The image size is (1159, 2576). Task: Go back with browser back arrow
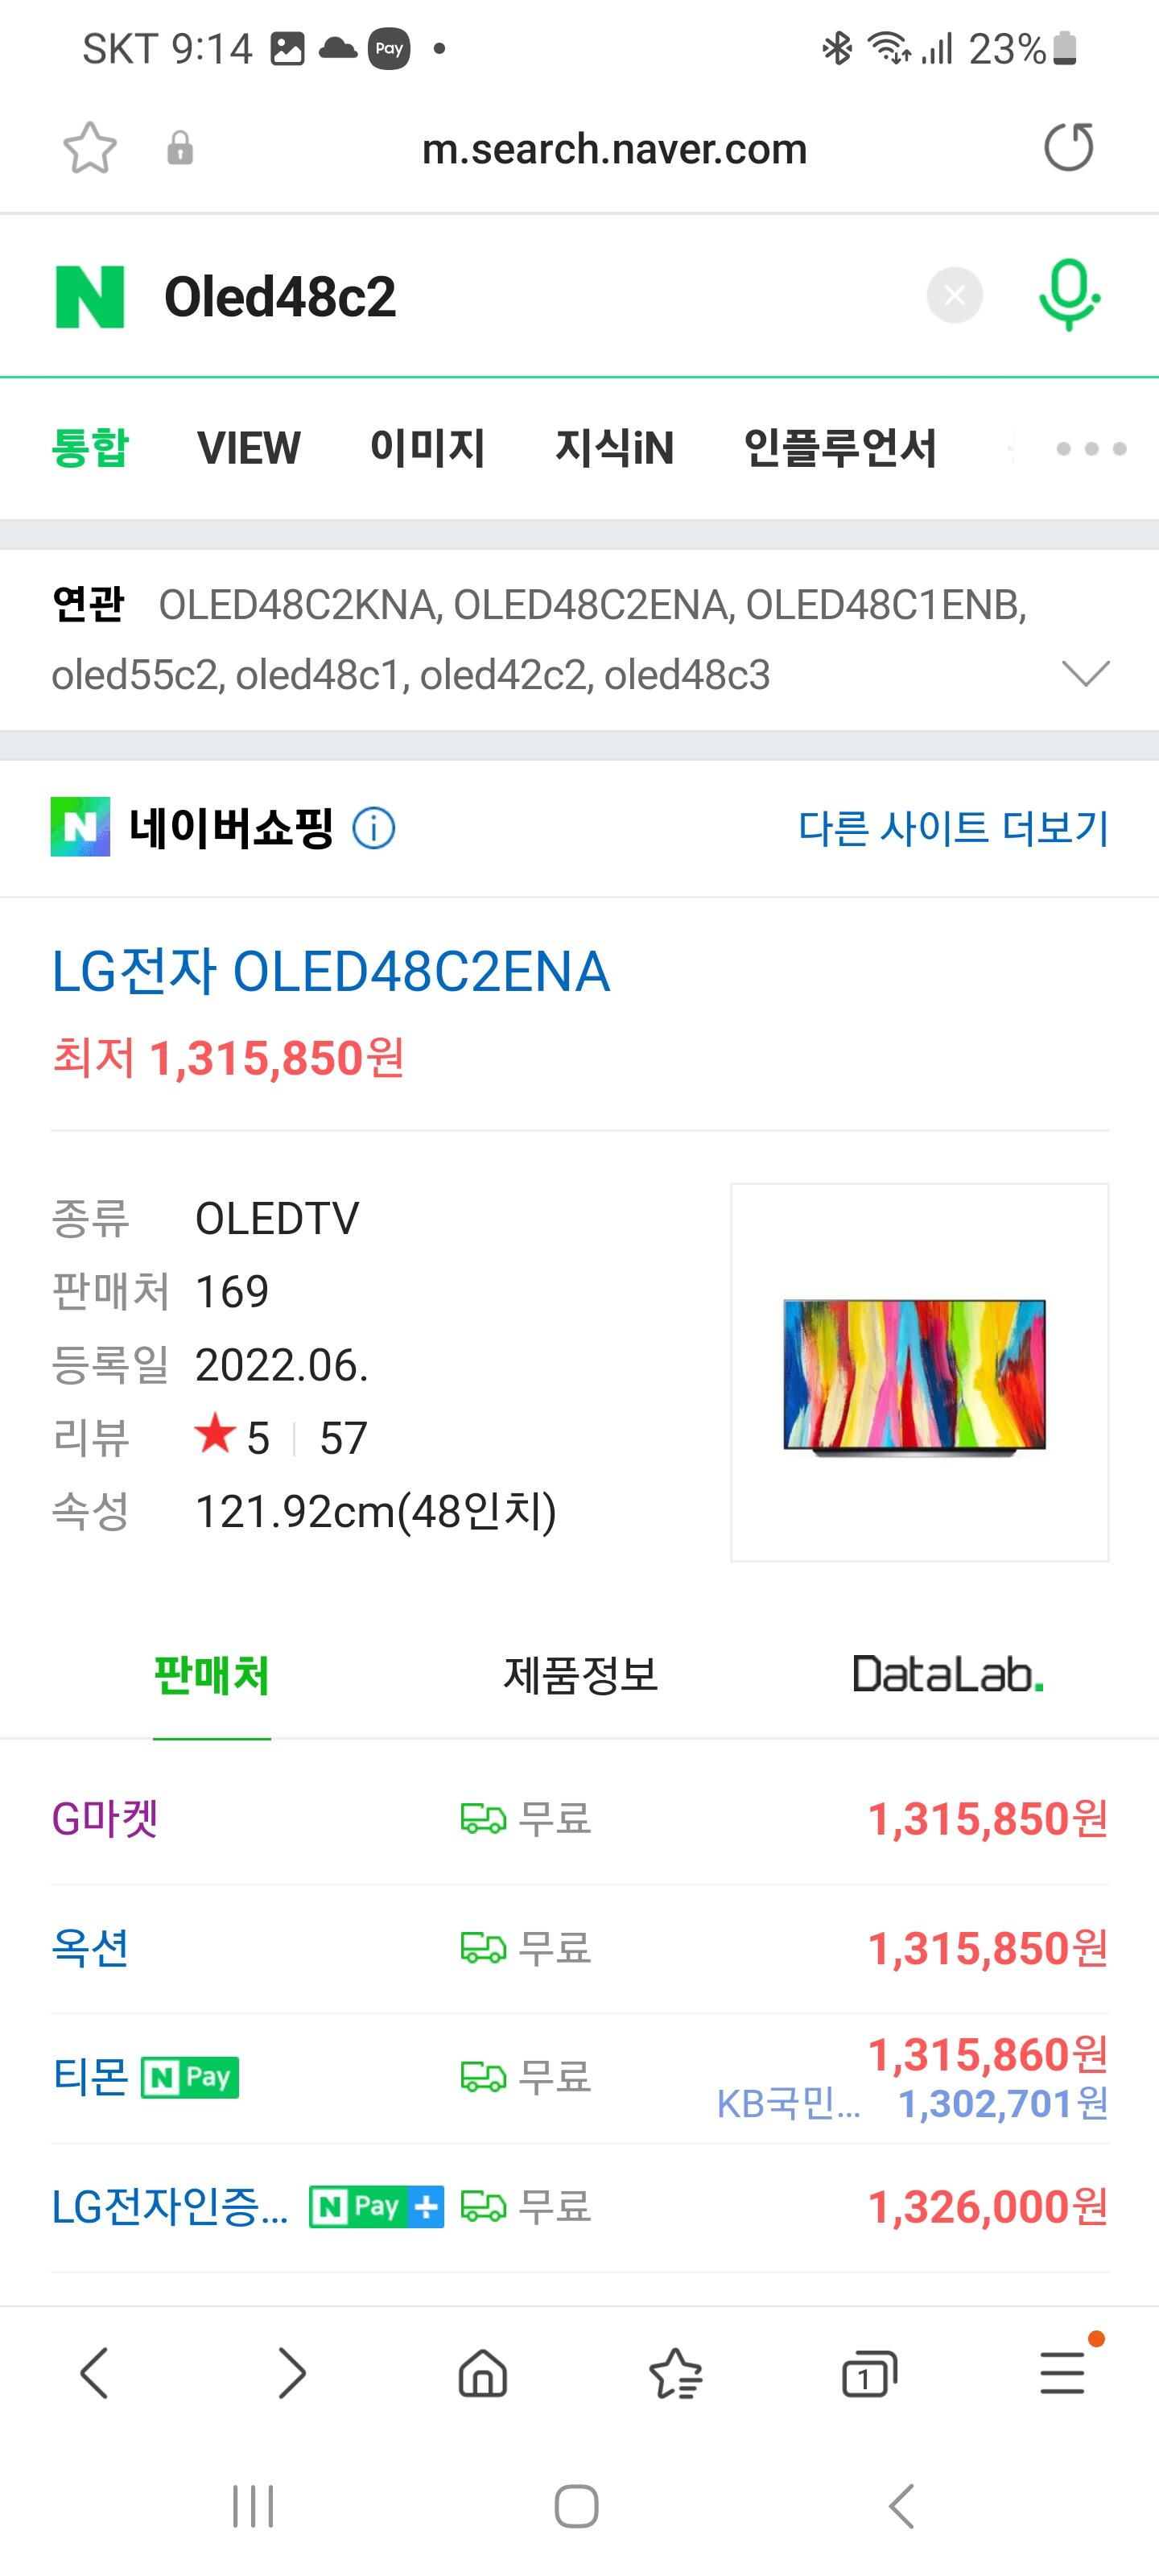tap(95, 2373)
